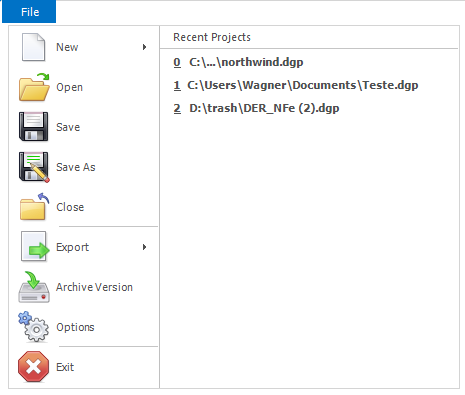The height and width of the screenshot is (395, 465).
Task: Open recent project Teste.dgp
Action: pos(296,85)
